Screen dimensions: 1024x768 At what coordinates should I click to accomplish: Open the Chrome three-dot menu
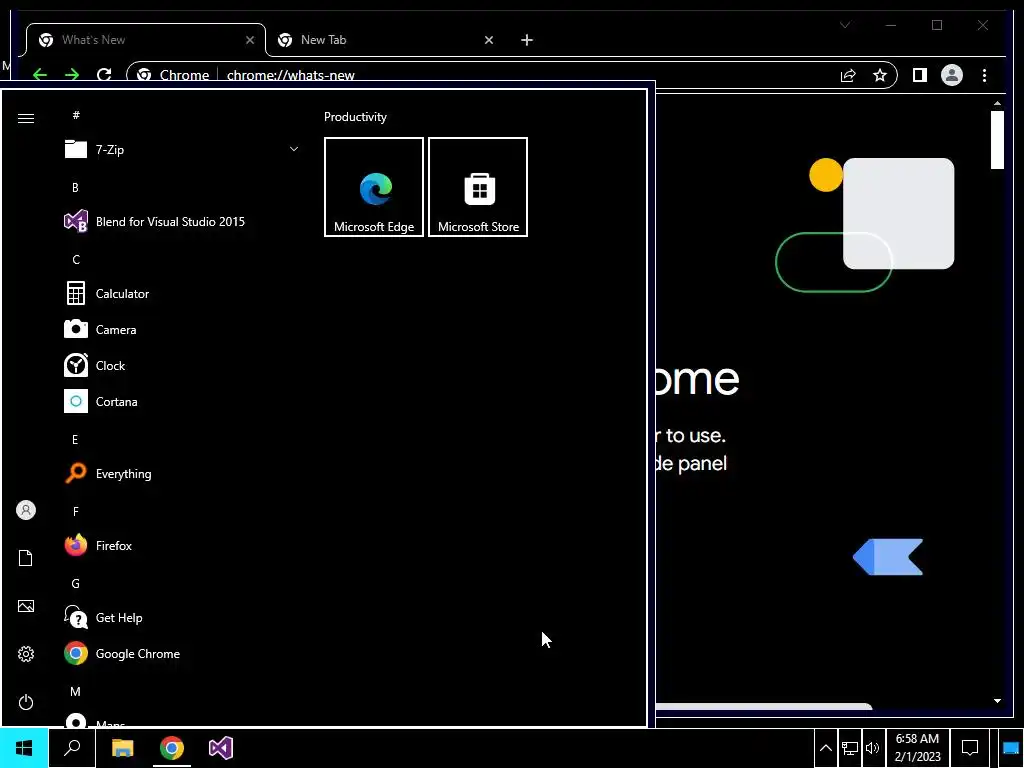[984, 75]
